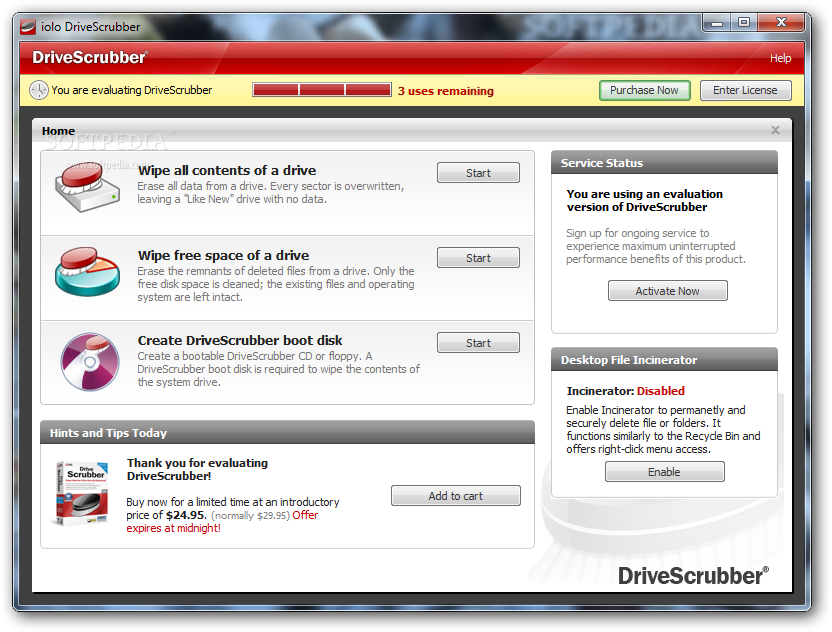The height and width of the screenshot is (632, 832).
Task: Click the evaluation clock icon
Action: tap(39, 90)
